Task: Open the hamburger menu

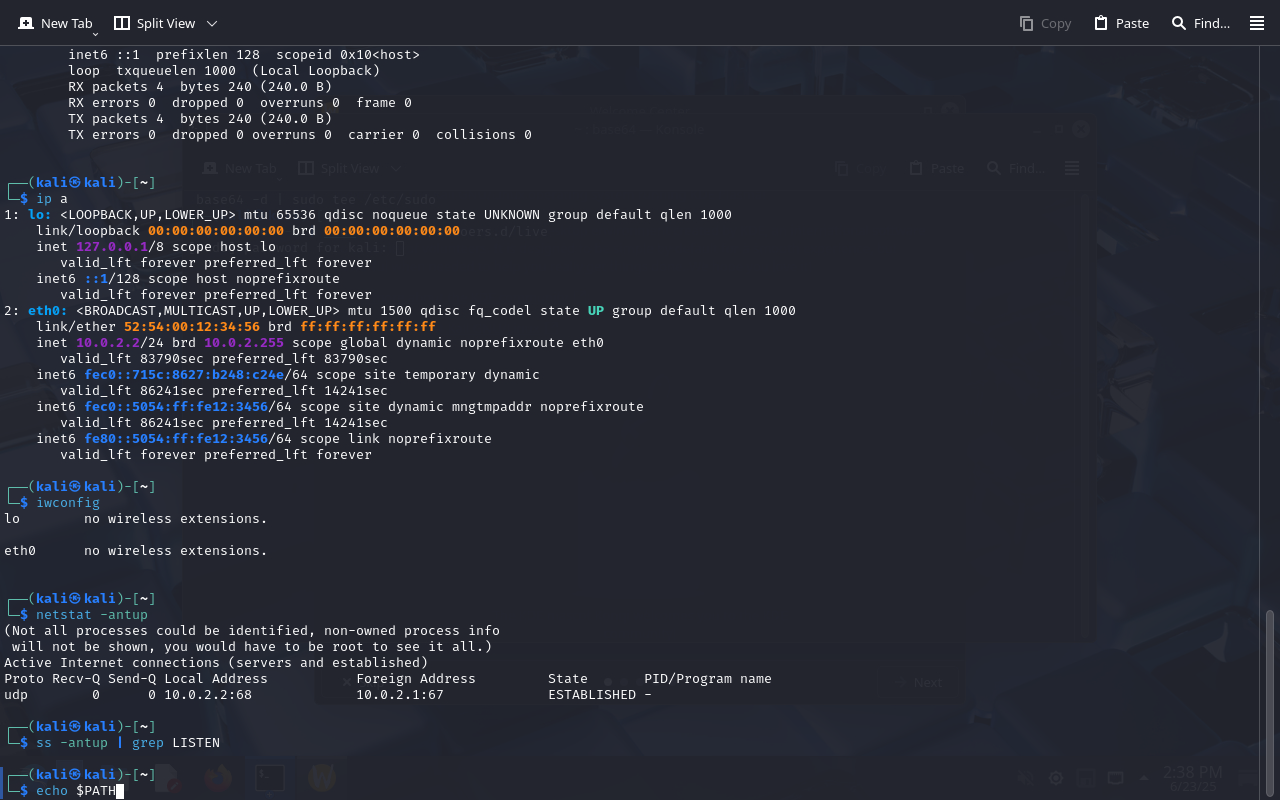Action: (x=1257, y=23)
